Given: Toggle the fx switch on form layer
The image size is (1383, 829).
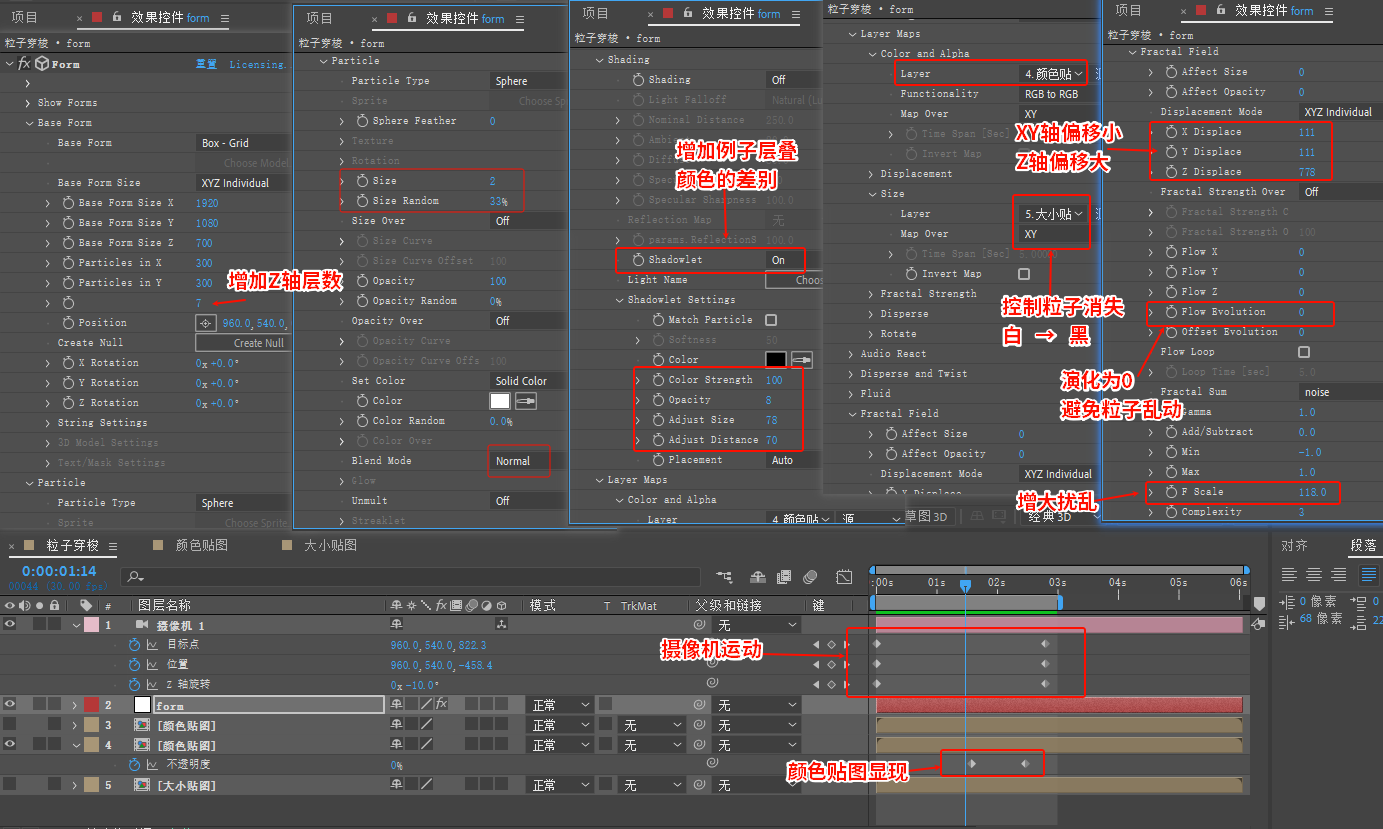Looking at the screenshot, I should tap(441, 705).
